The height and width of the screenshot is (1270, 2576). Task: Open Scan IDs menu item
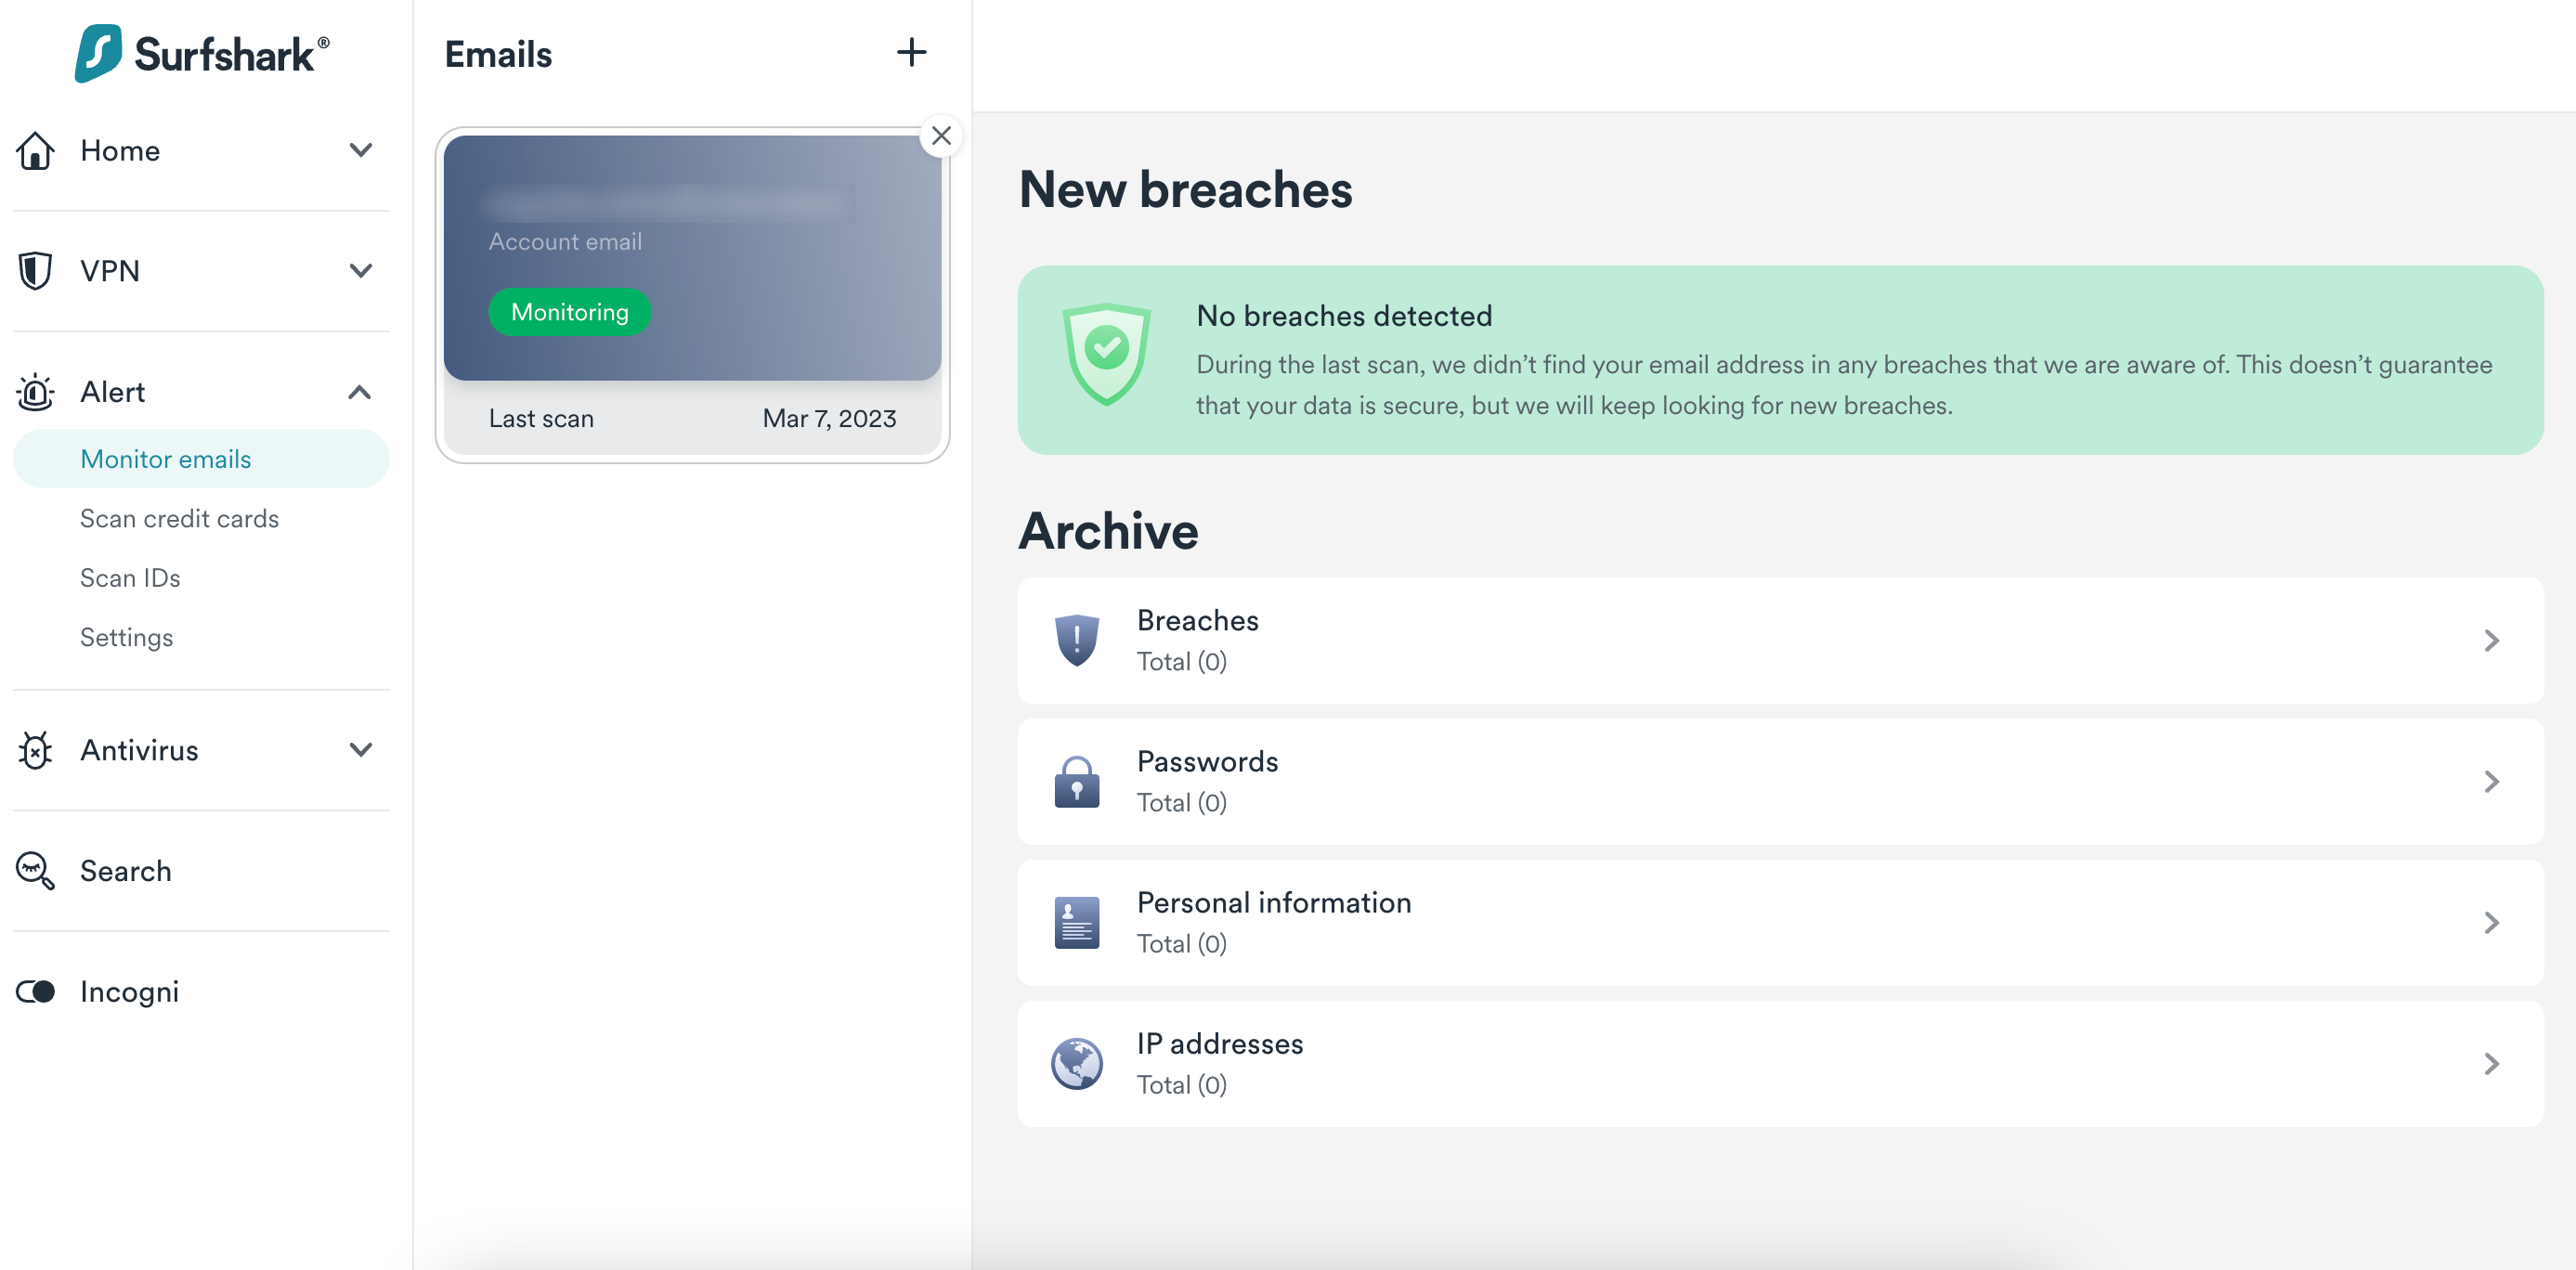coord(130,578)
